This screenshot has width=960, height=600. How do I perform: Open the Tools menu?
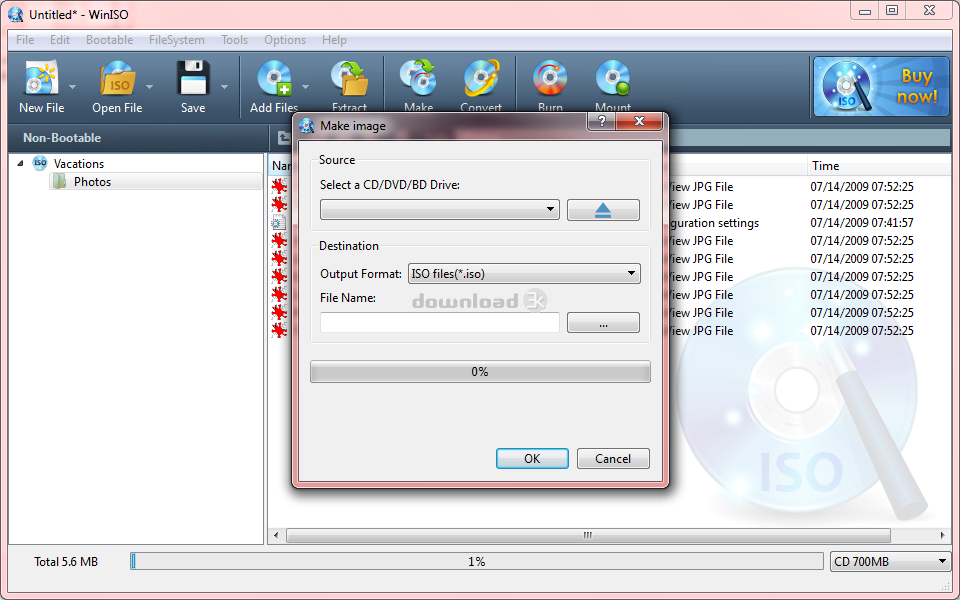(x=234, y=40)
